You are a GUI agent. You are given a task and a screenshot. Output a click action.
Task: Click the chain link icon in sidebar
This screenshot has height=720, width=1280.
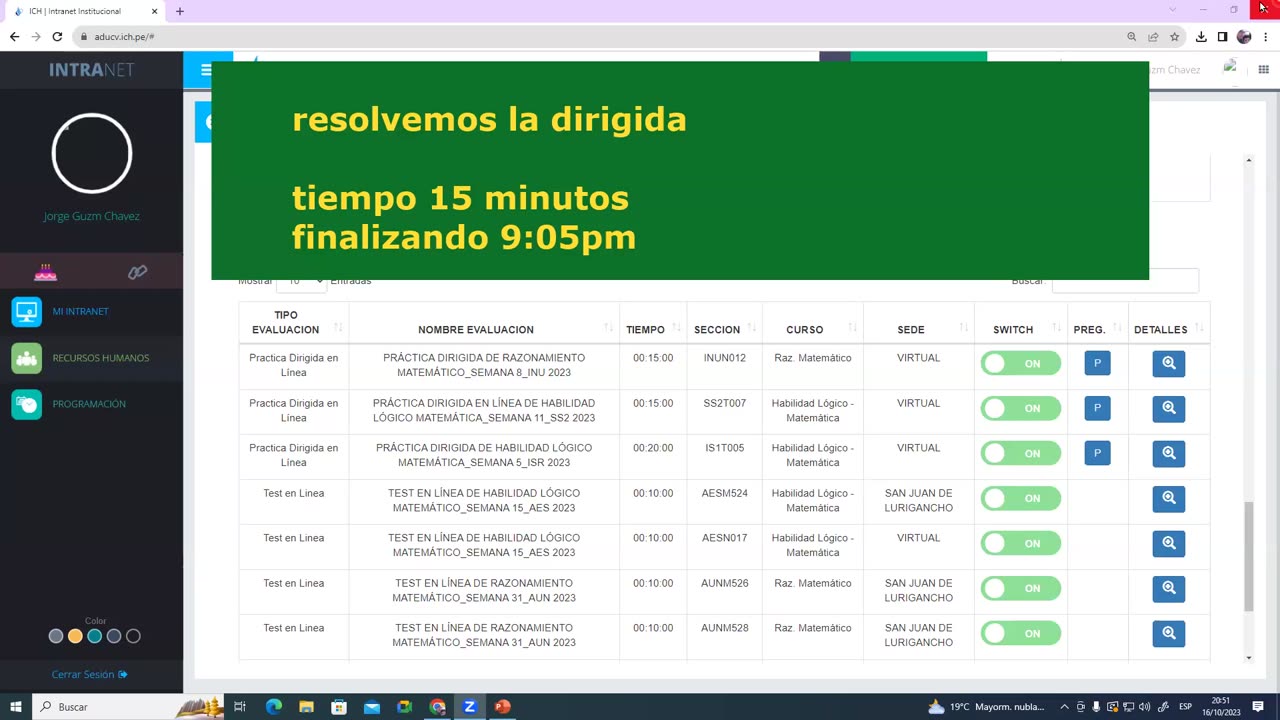pyautogui.click(x=137, y=272)
